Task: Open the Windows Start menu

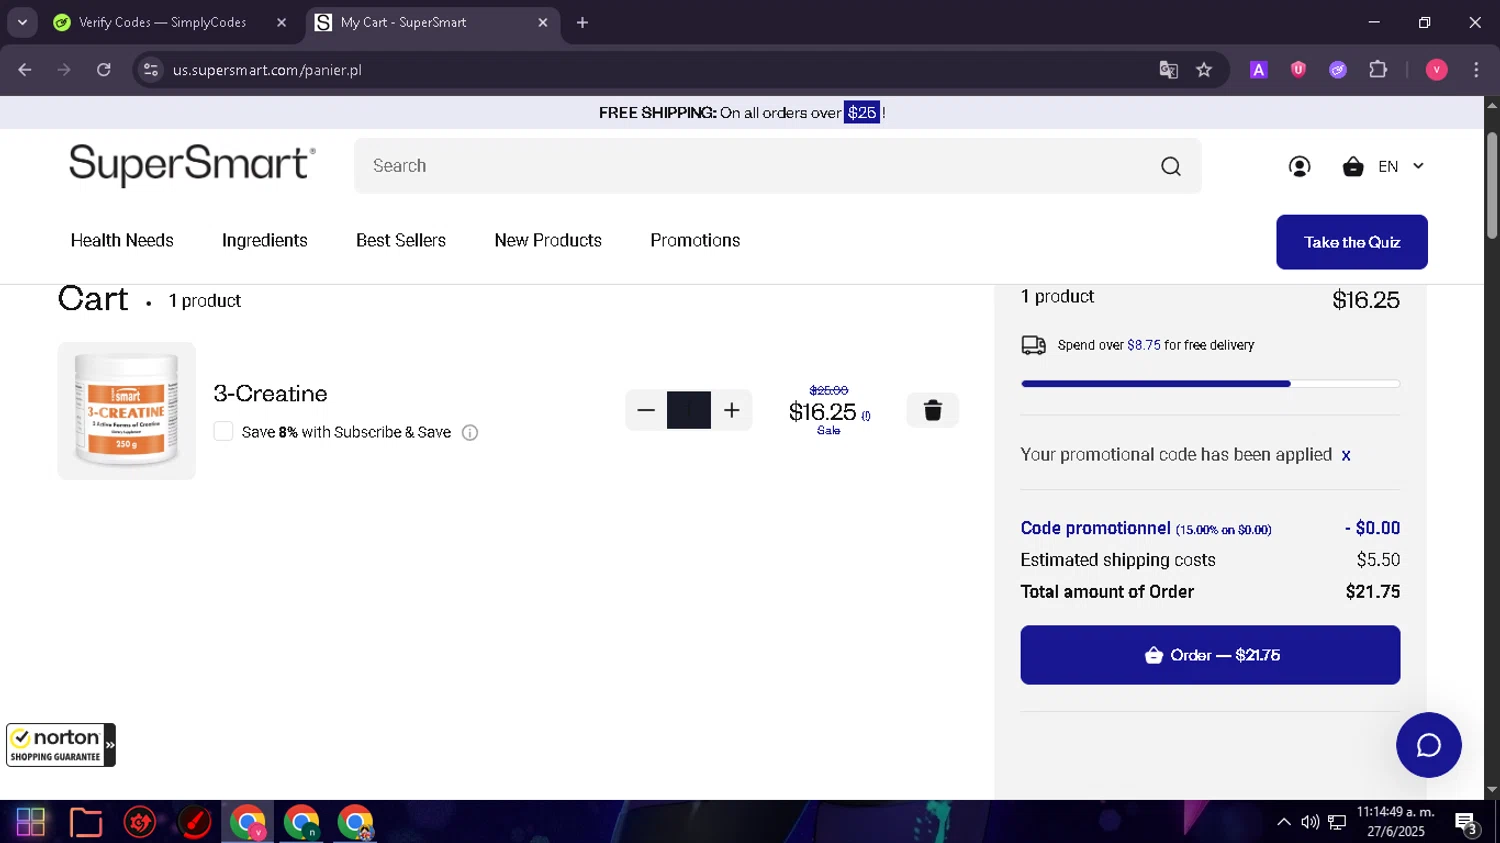Action: pos(30,822)
